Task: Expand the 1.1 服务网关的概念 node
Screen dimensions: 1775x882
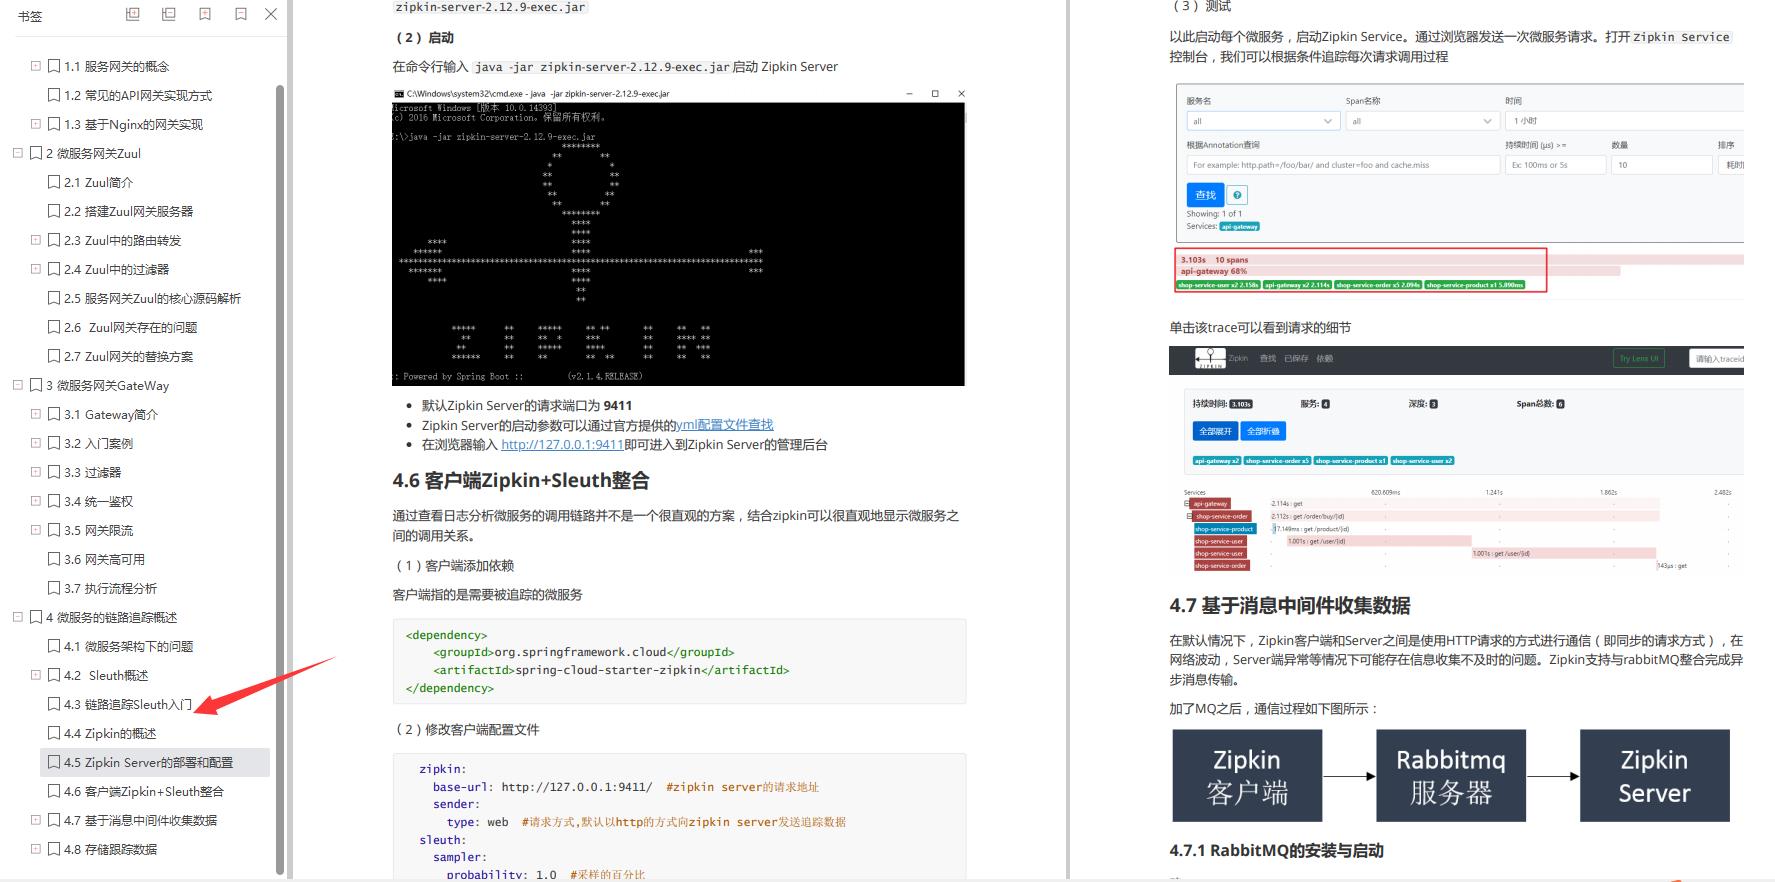Action: pos(36,66)
